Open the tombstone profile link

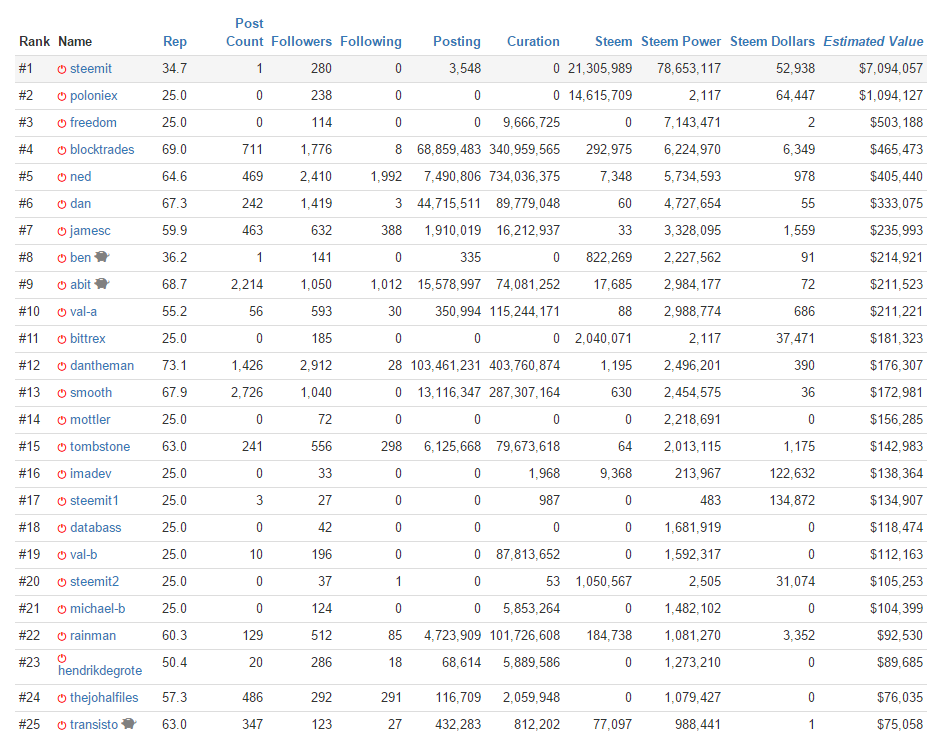click(100, 447)
